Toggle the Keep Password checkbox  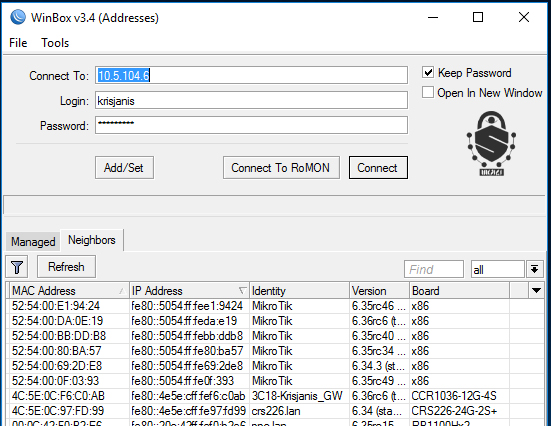point(428,73)
